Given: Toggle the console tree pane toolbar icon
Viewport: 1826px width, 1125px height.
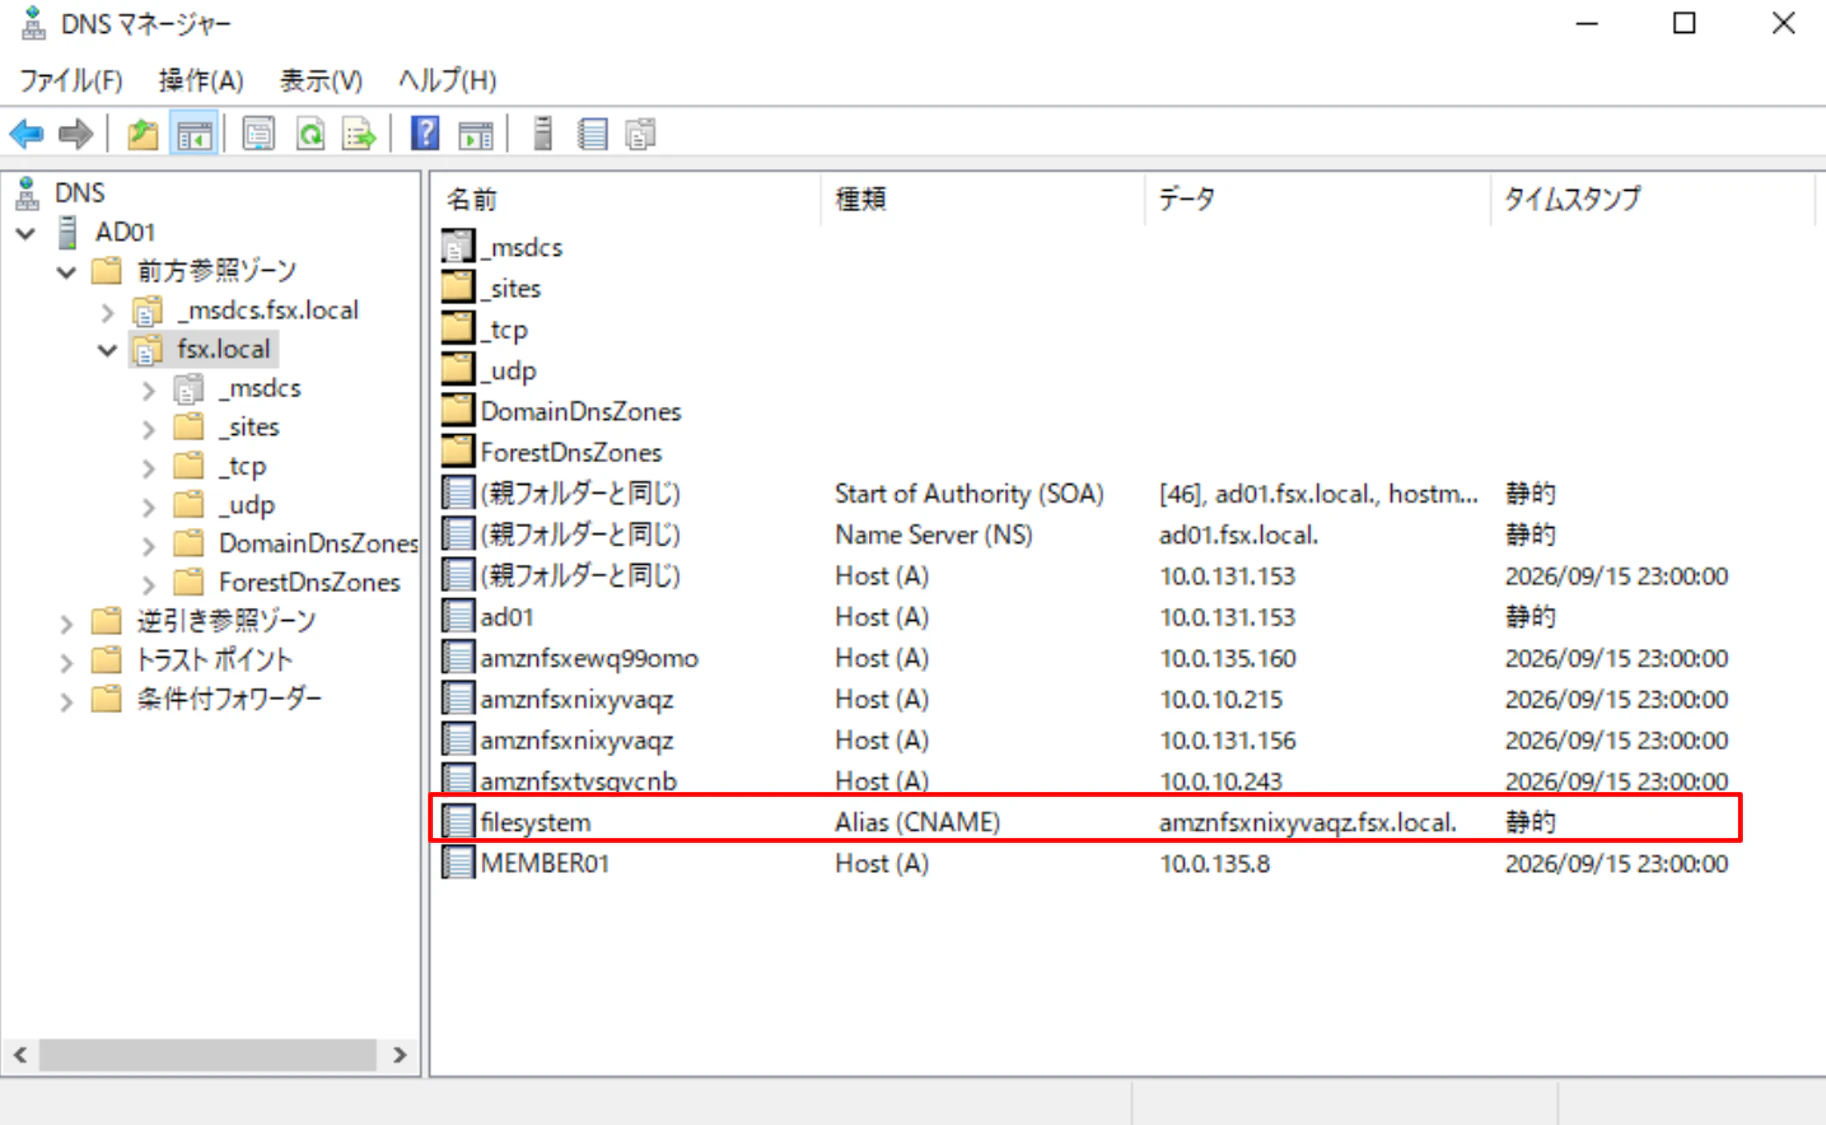Looking at the screenshot, I should point(194,134).
